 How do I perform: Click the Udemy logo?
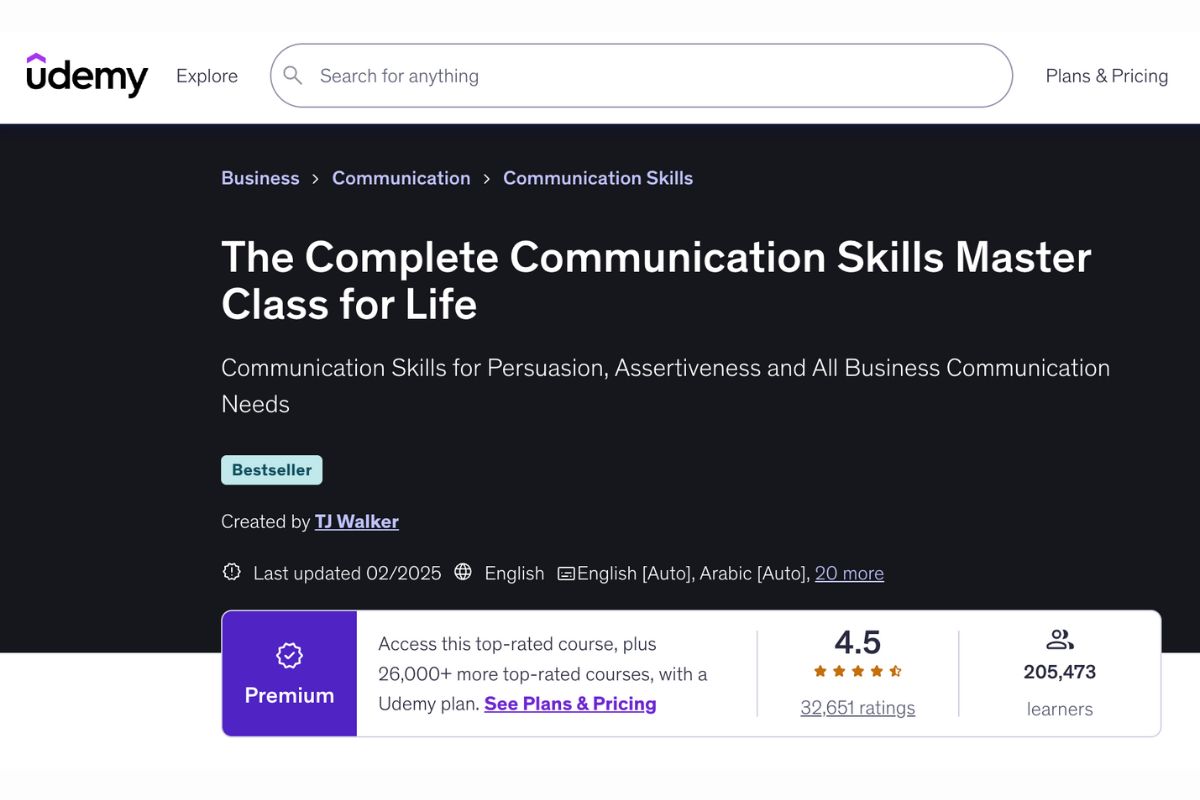(x=87, y=75)
